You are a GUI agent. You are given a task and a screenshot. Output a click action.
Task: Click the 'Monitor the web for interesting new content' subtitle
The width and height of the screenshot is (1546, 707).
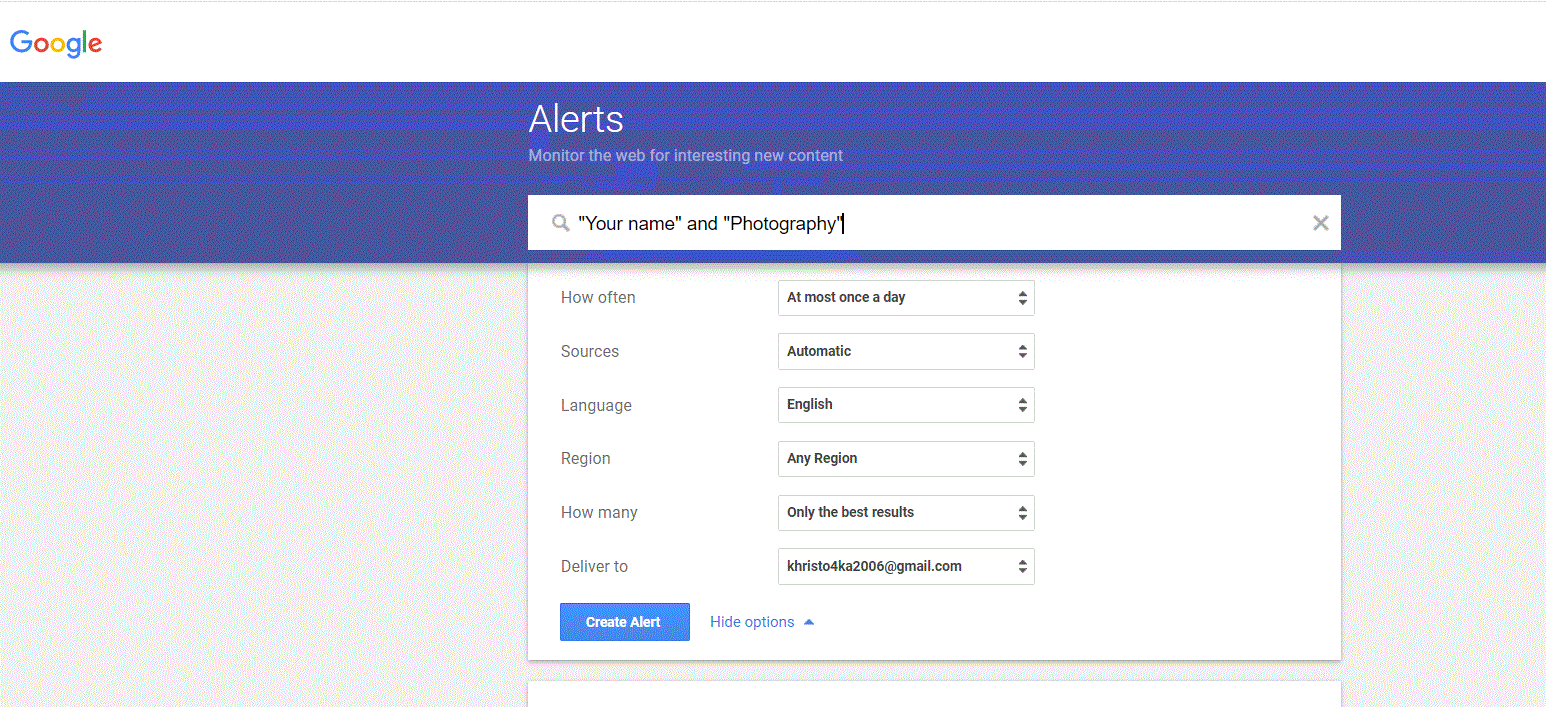tap(686, 156)
